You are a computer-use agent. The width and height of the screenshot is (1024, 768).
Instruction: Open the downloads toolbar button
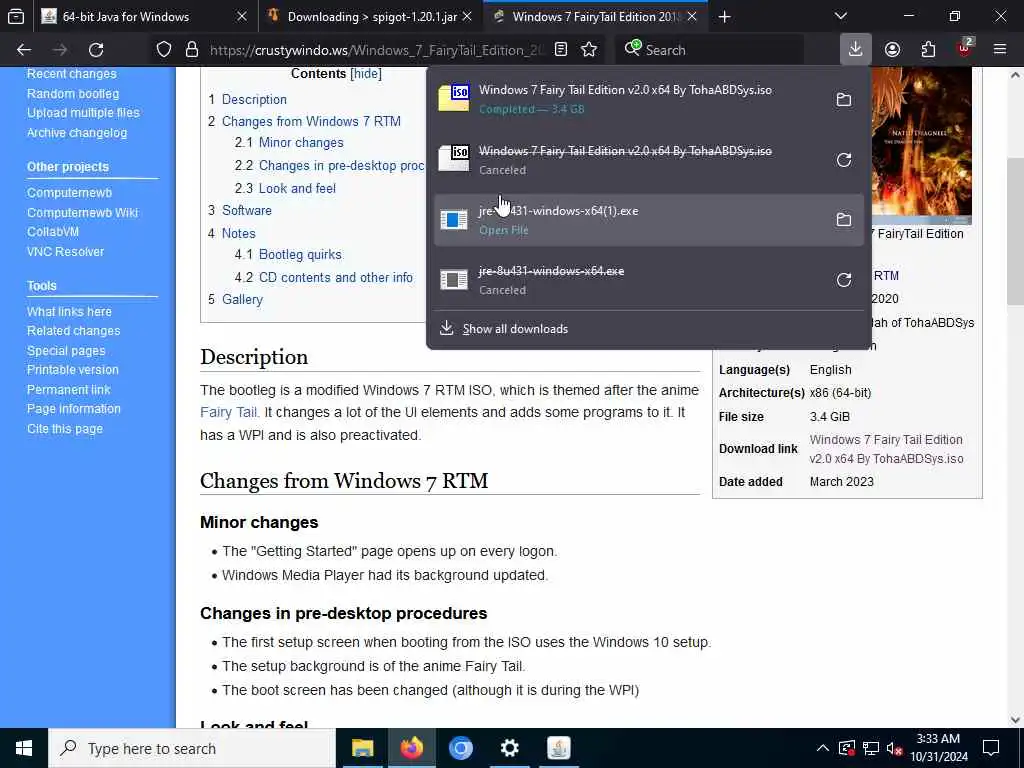(855, 50)
